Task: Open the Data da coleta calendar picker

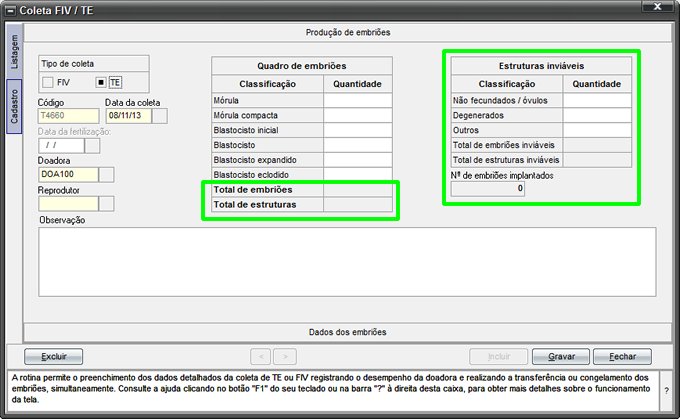Action: (x=160, y=116)
